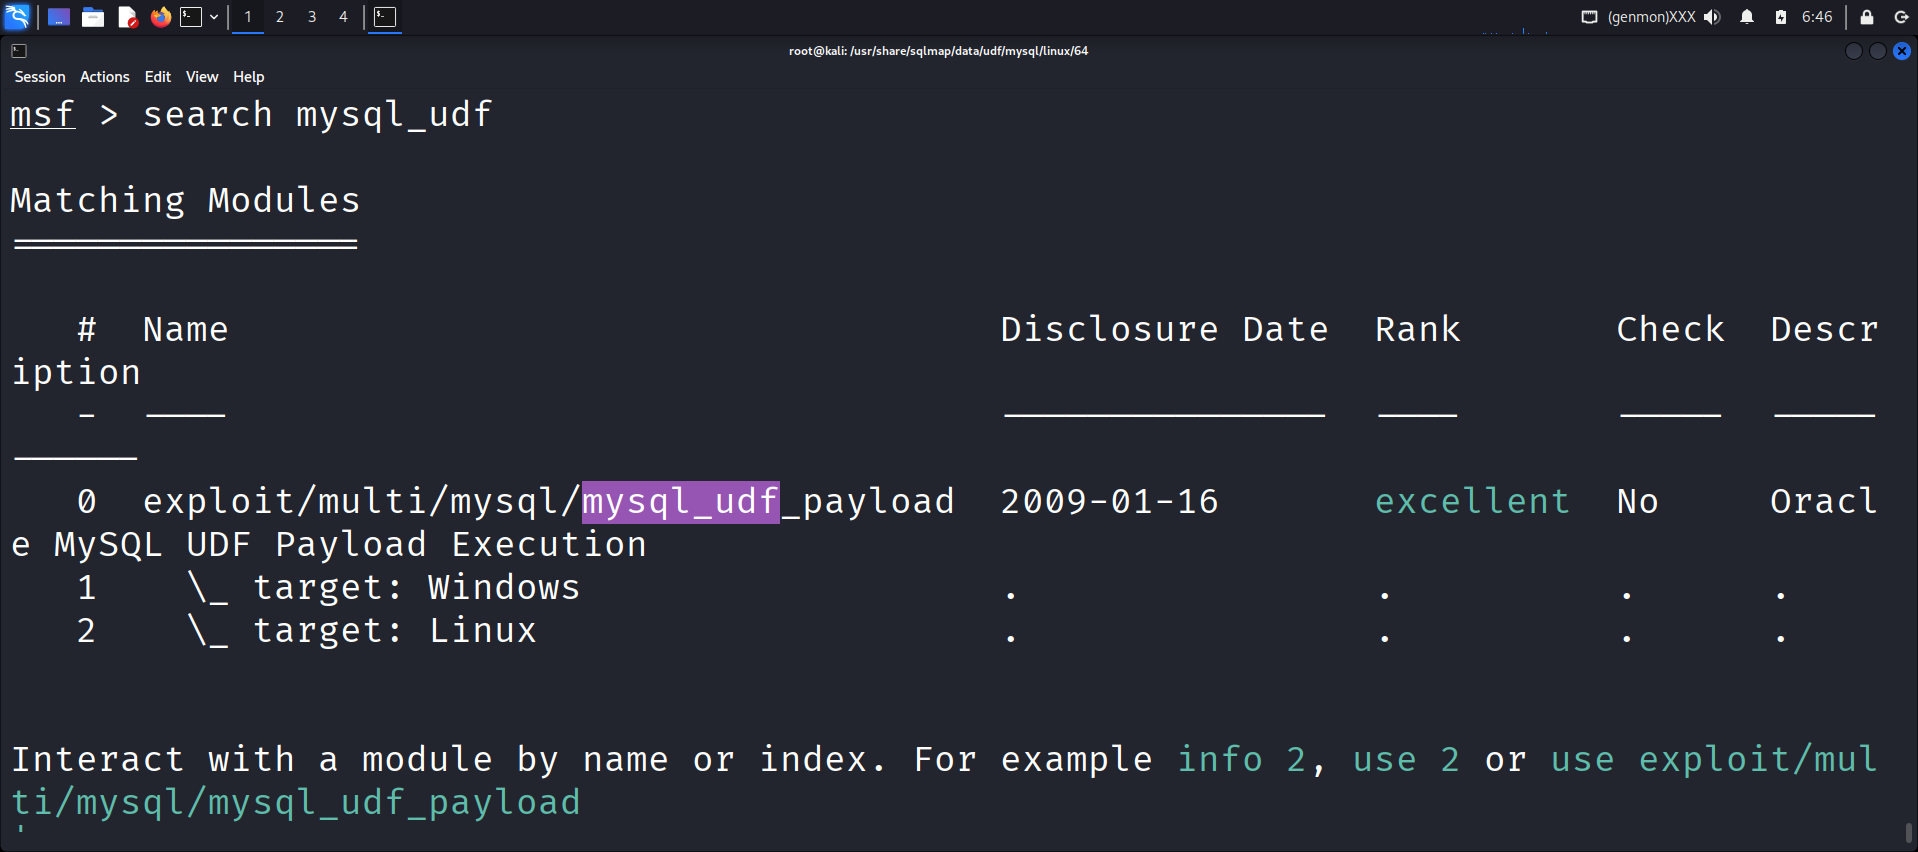Switch to workspace 4
The width and height of the screenshot is (1918, 852).
(x=343, y=17)
